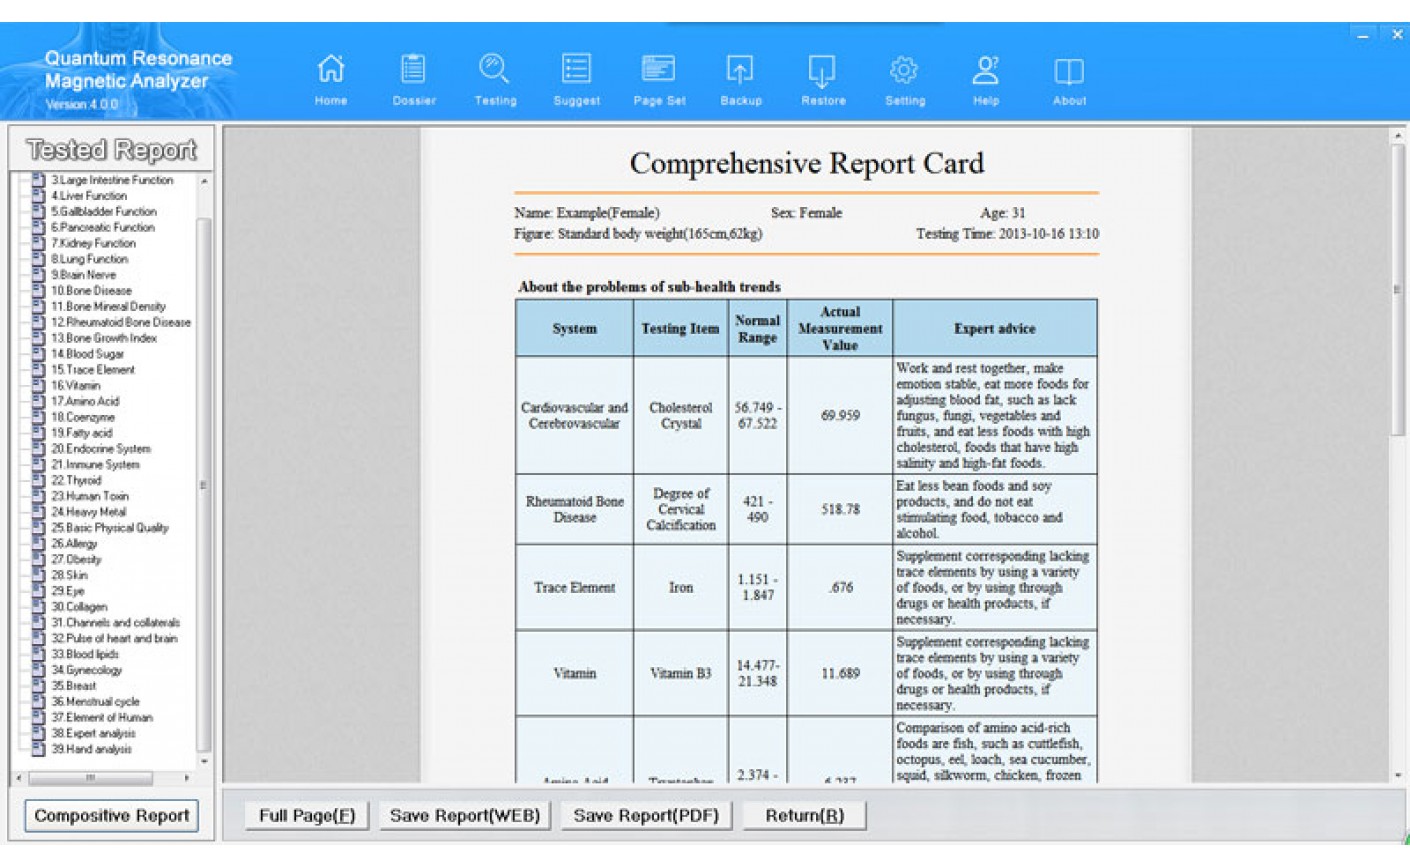Click report list scroll-up arrow
This screenshot has height=868, width=1410.
coord(204,181)
